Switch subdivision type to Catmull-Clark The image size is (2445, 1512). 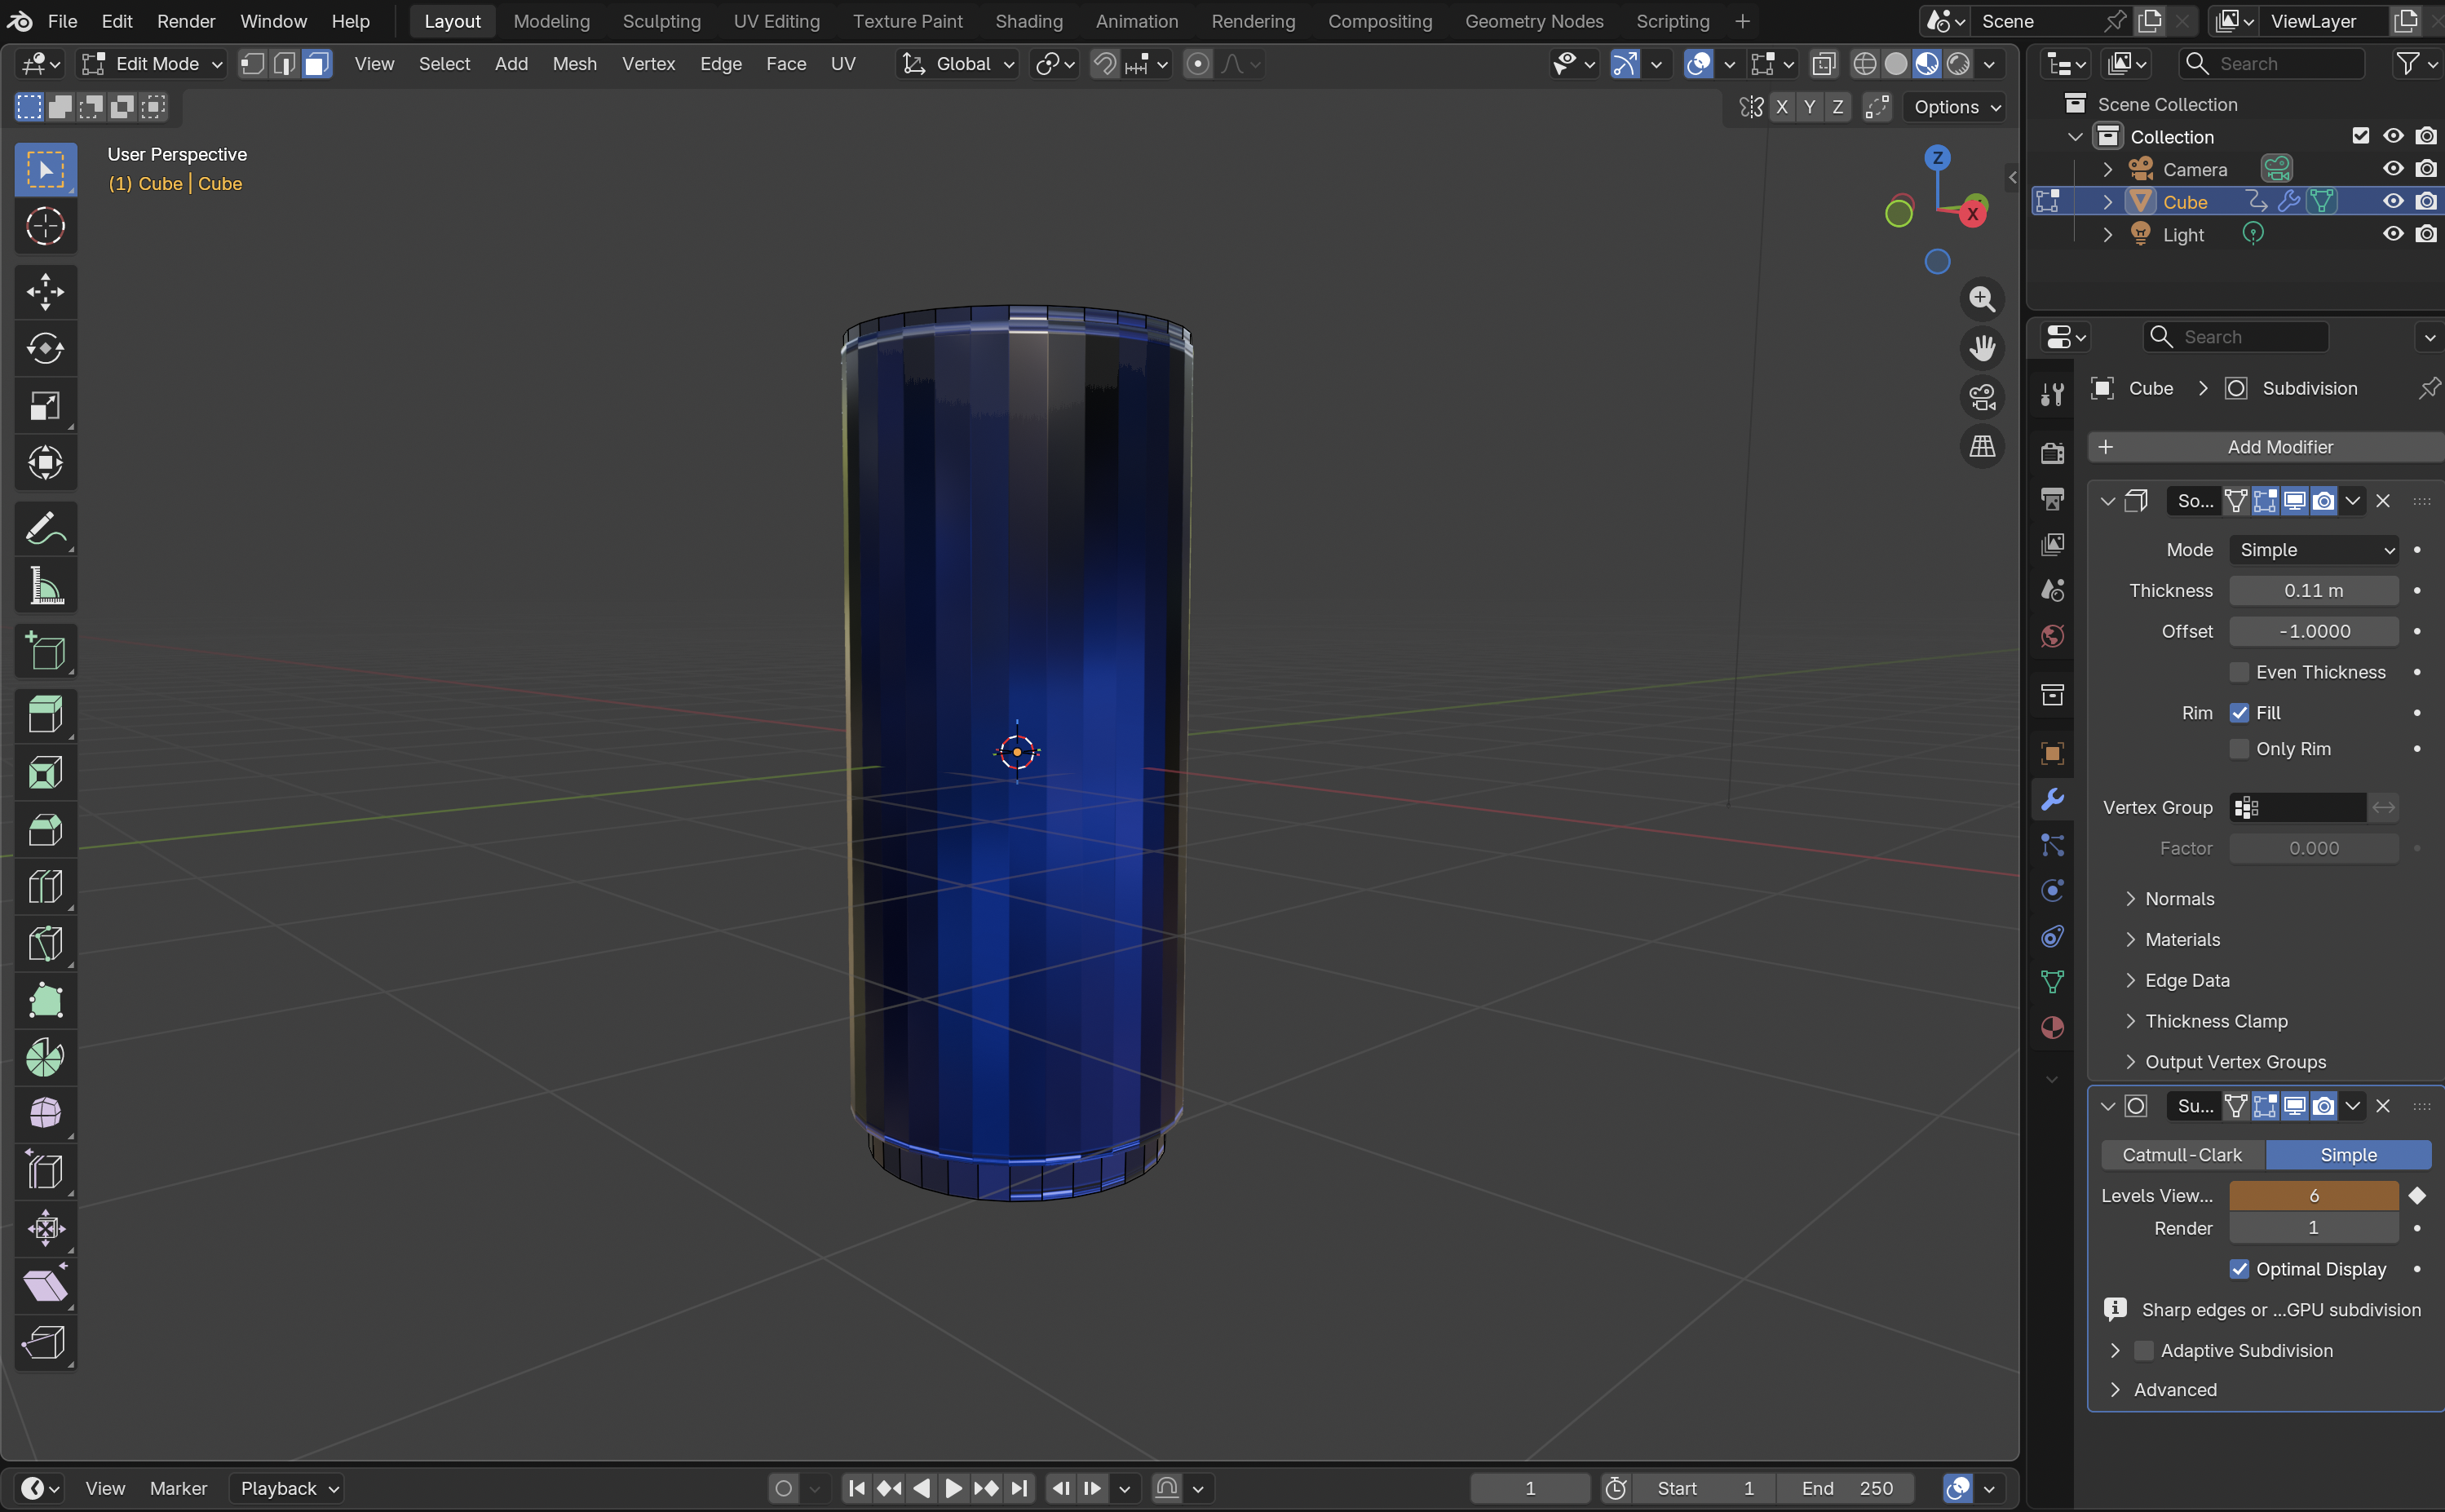pos(2181,1155)
